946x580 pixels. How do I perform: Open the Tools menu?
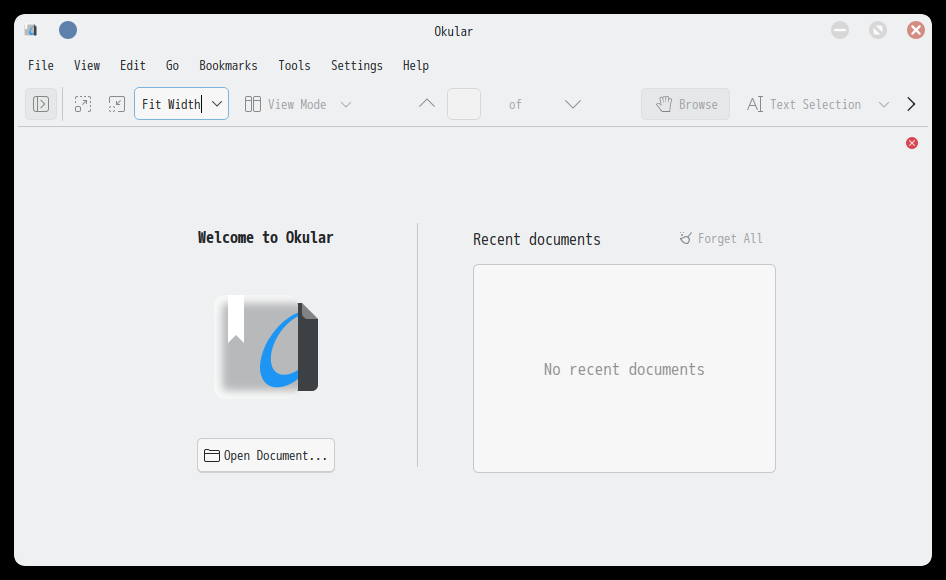[x=294, y=65]
